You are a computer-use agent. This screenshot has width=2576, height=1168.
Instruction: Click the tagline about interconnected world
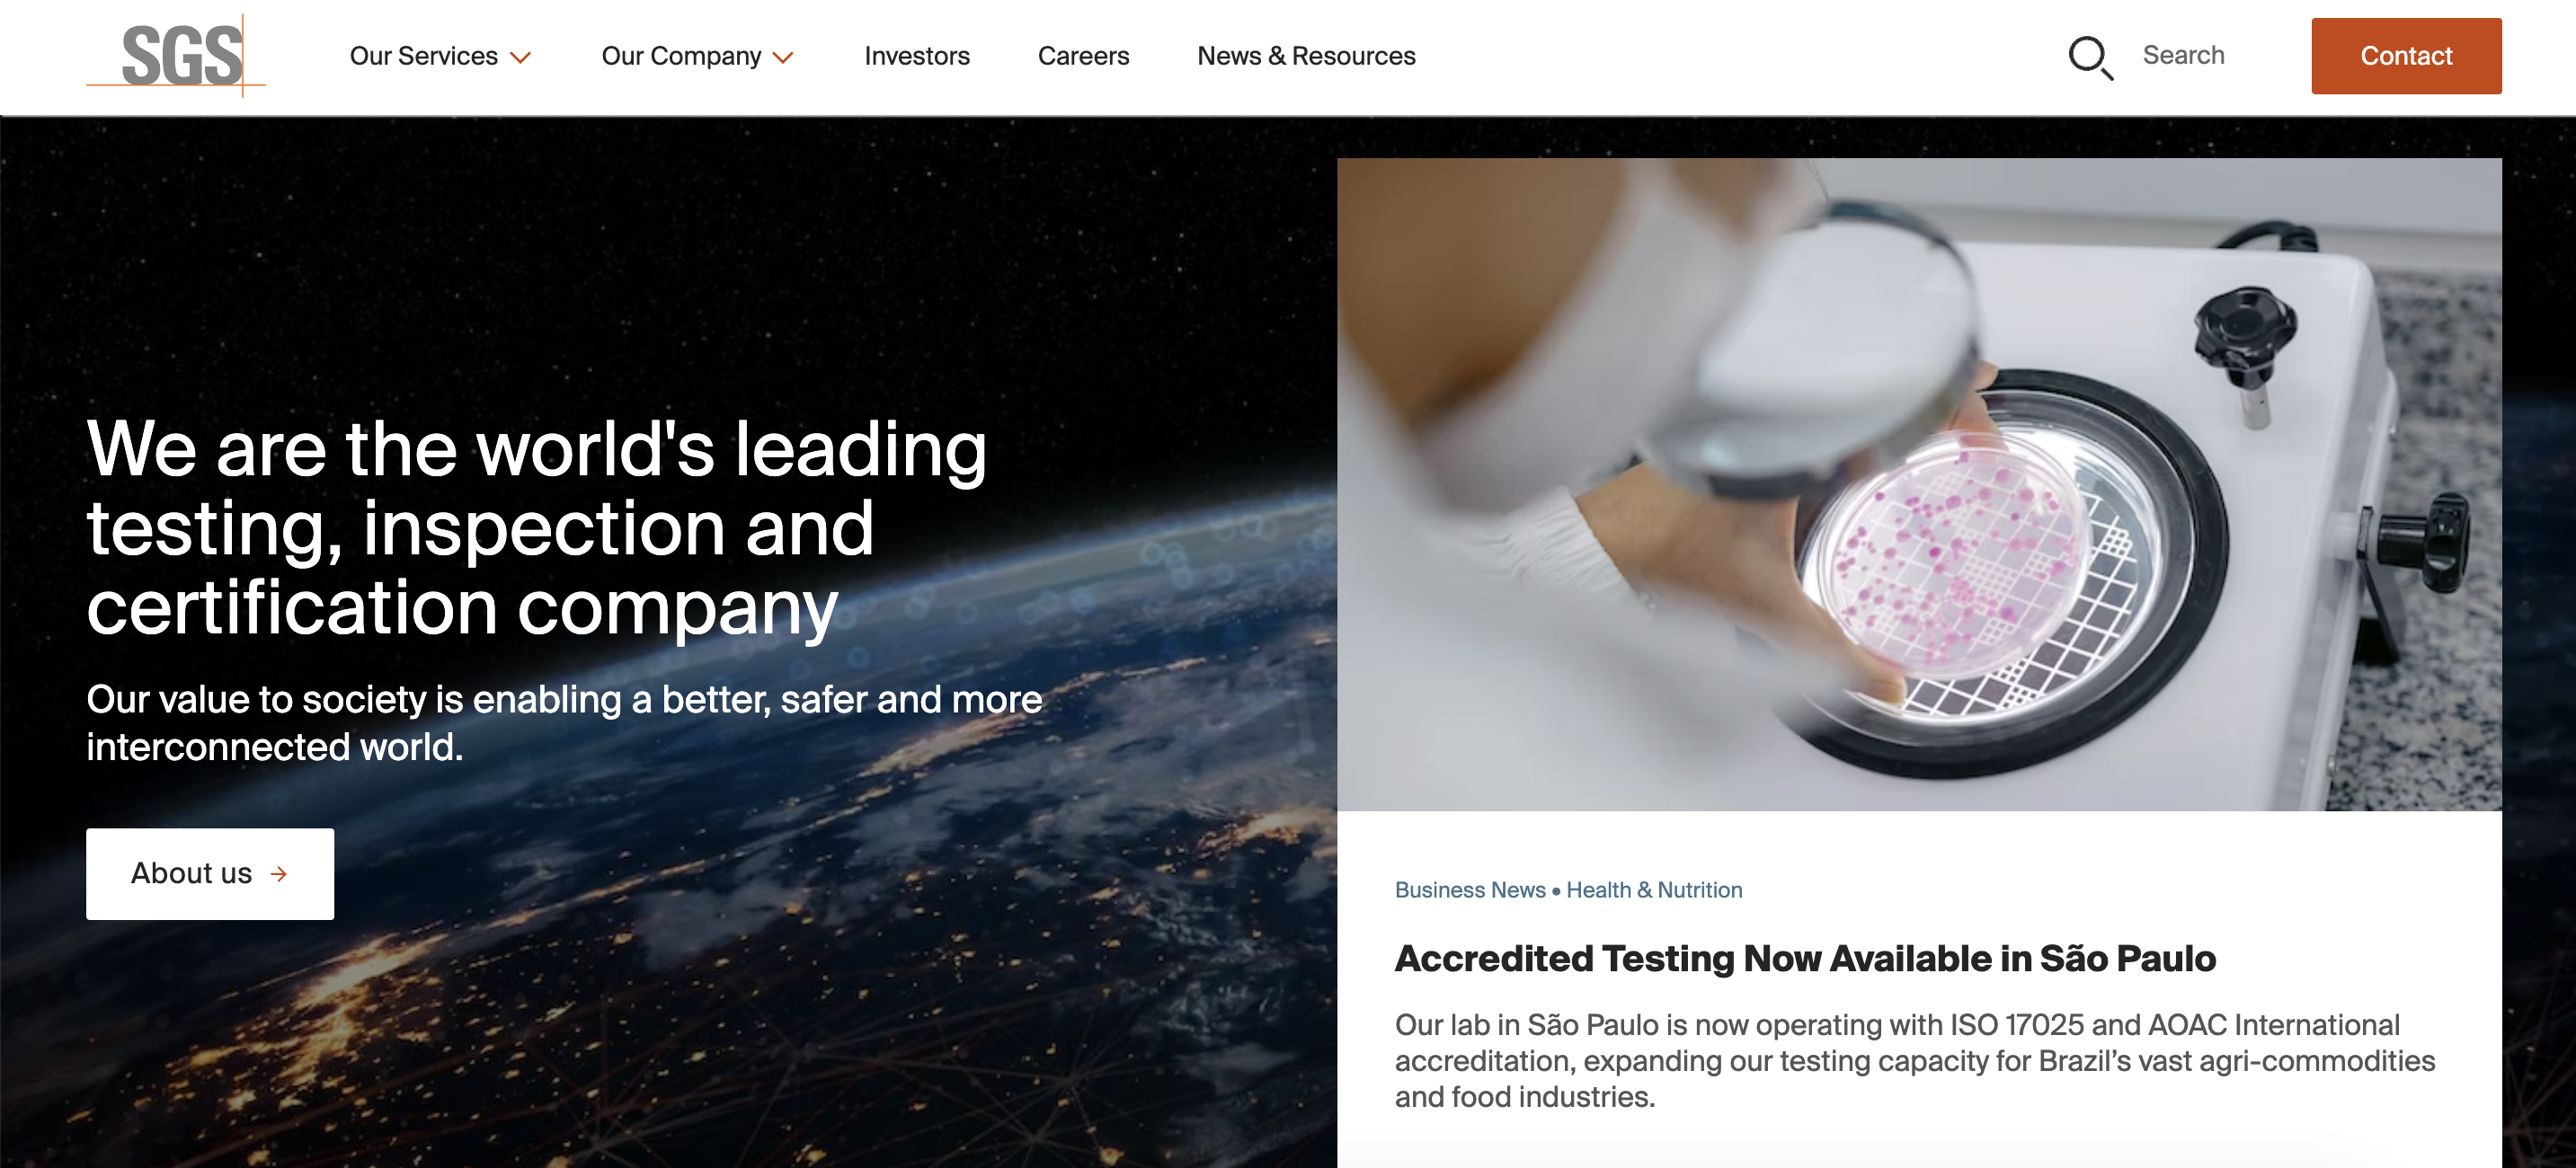[564, 723]
